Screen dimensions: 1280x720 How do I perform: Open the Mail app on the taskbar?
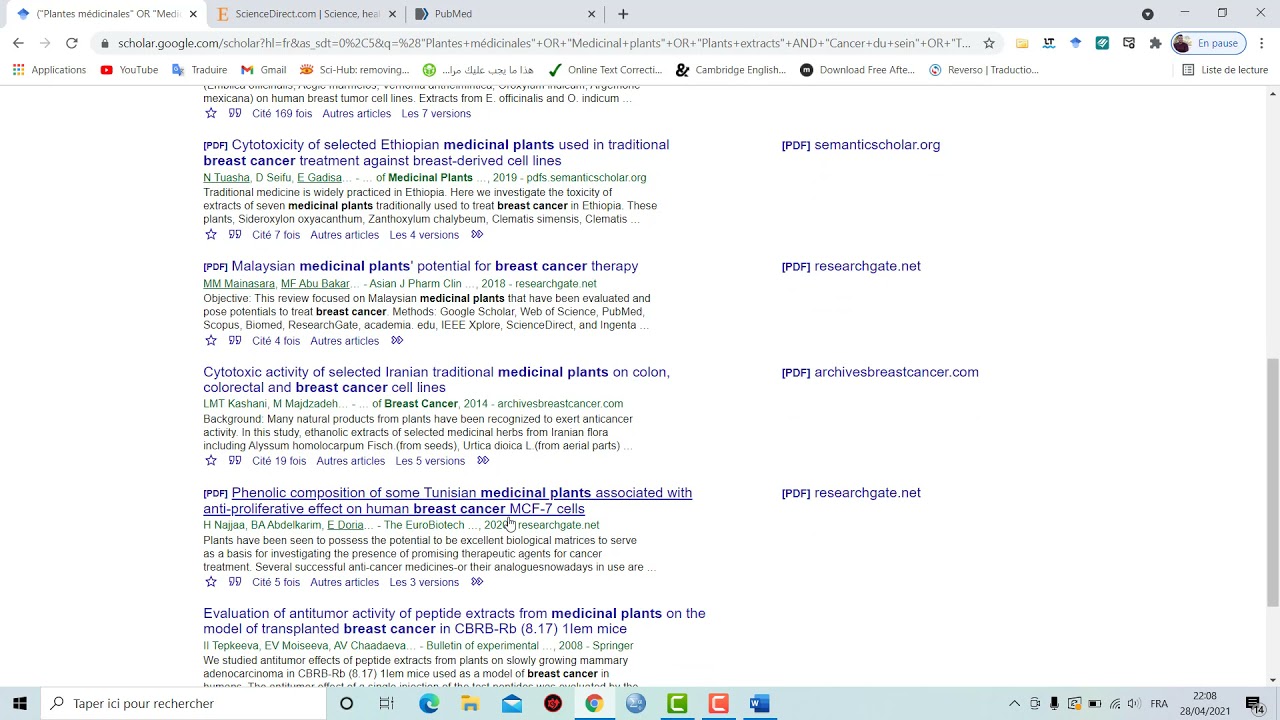[512, 704]
